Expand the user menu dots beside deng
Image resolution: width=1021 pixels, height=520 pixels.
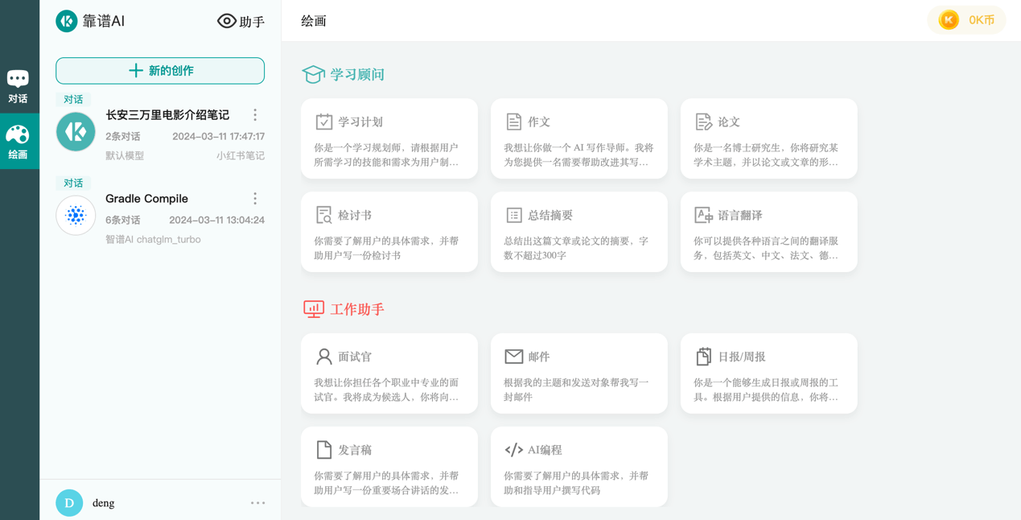[258, 503]
